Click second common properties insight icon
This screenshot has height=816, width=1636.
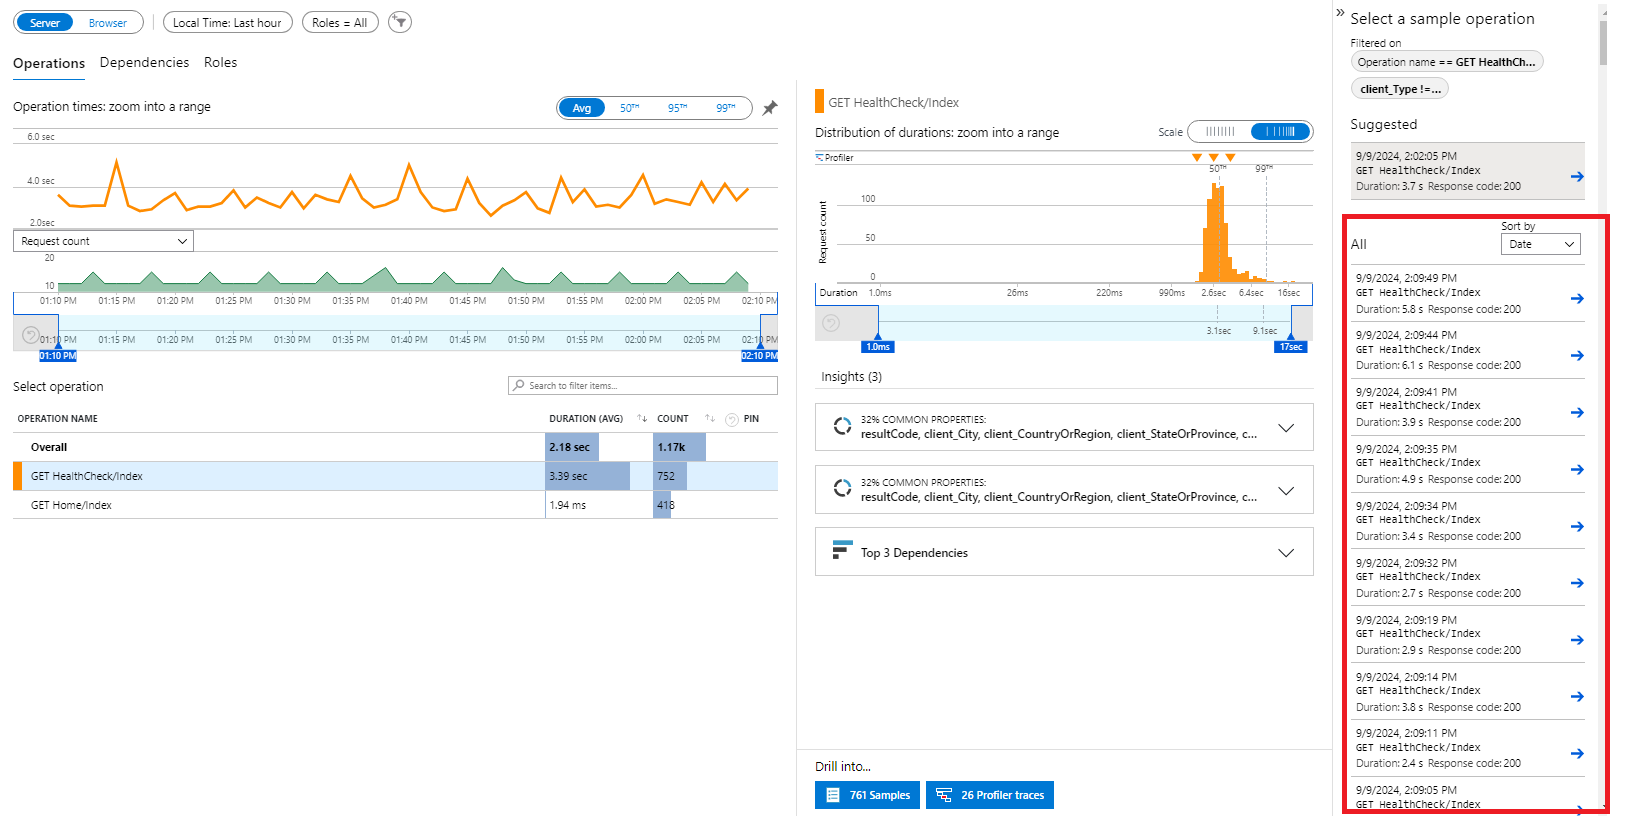coord(842,488)
